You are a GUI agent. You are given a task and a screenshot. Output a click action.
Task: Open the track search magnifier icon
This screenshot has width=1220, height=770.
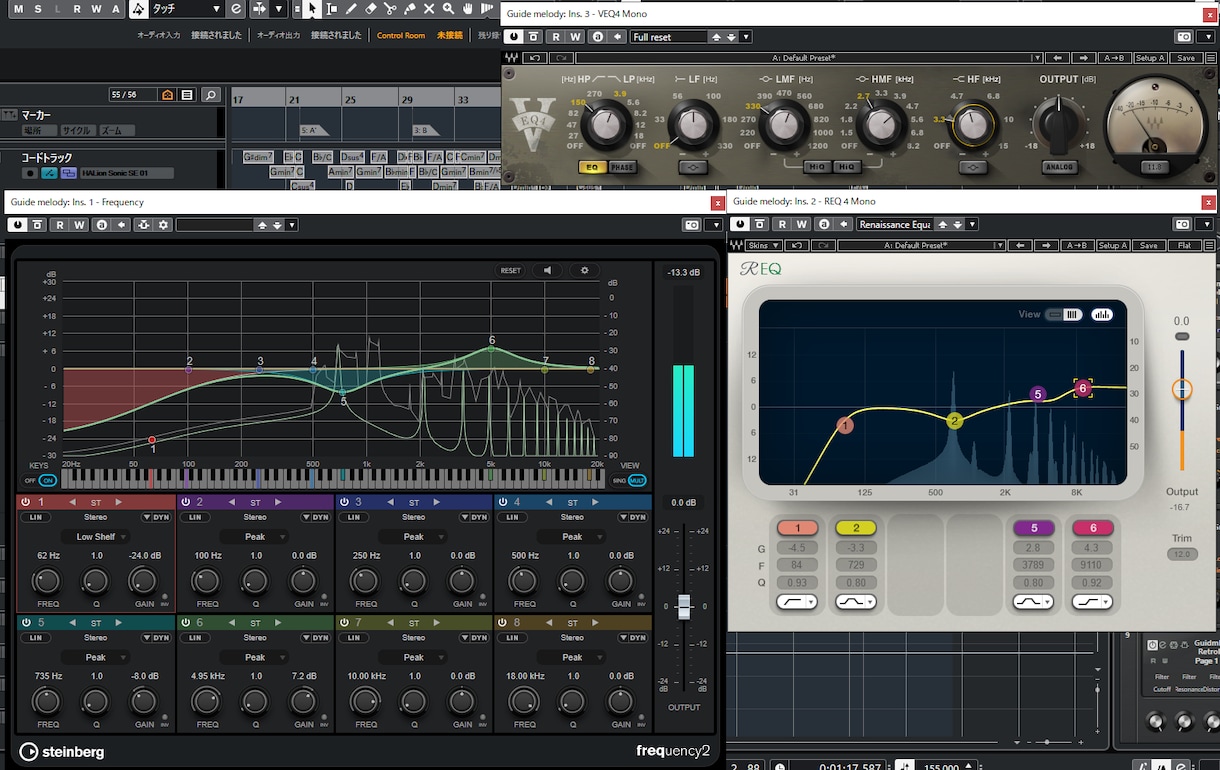point(210,95)
